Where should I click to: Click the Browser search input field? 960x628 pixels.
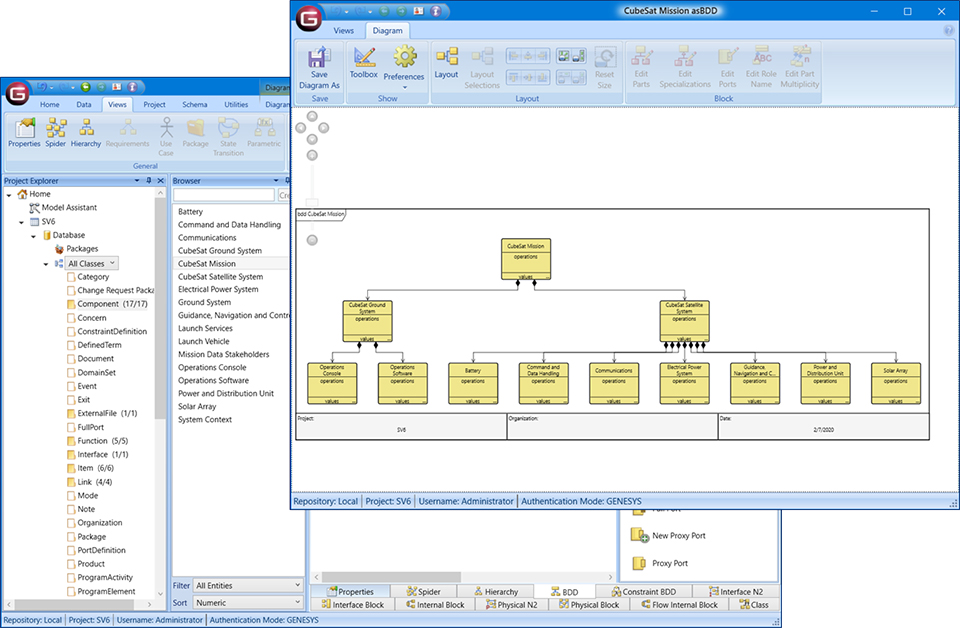pyautogui.click(x=224, y=195)
